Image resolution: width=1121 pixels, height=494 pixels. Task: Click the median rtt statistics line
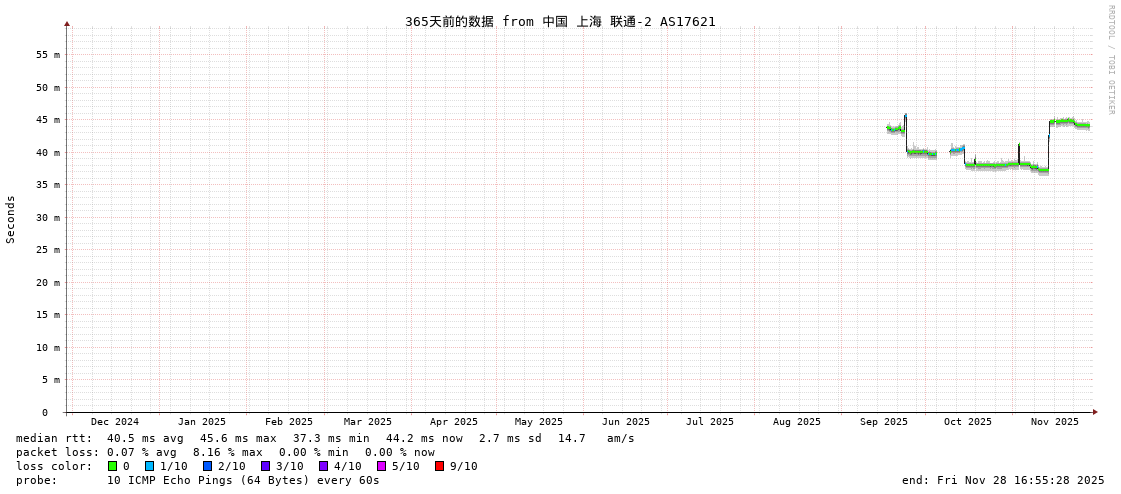tap(325, 438)
